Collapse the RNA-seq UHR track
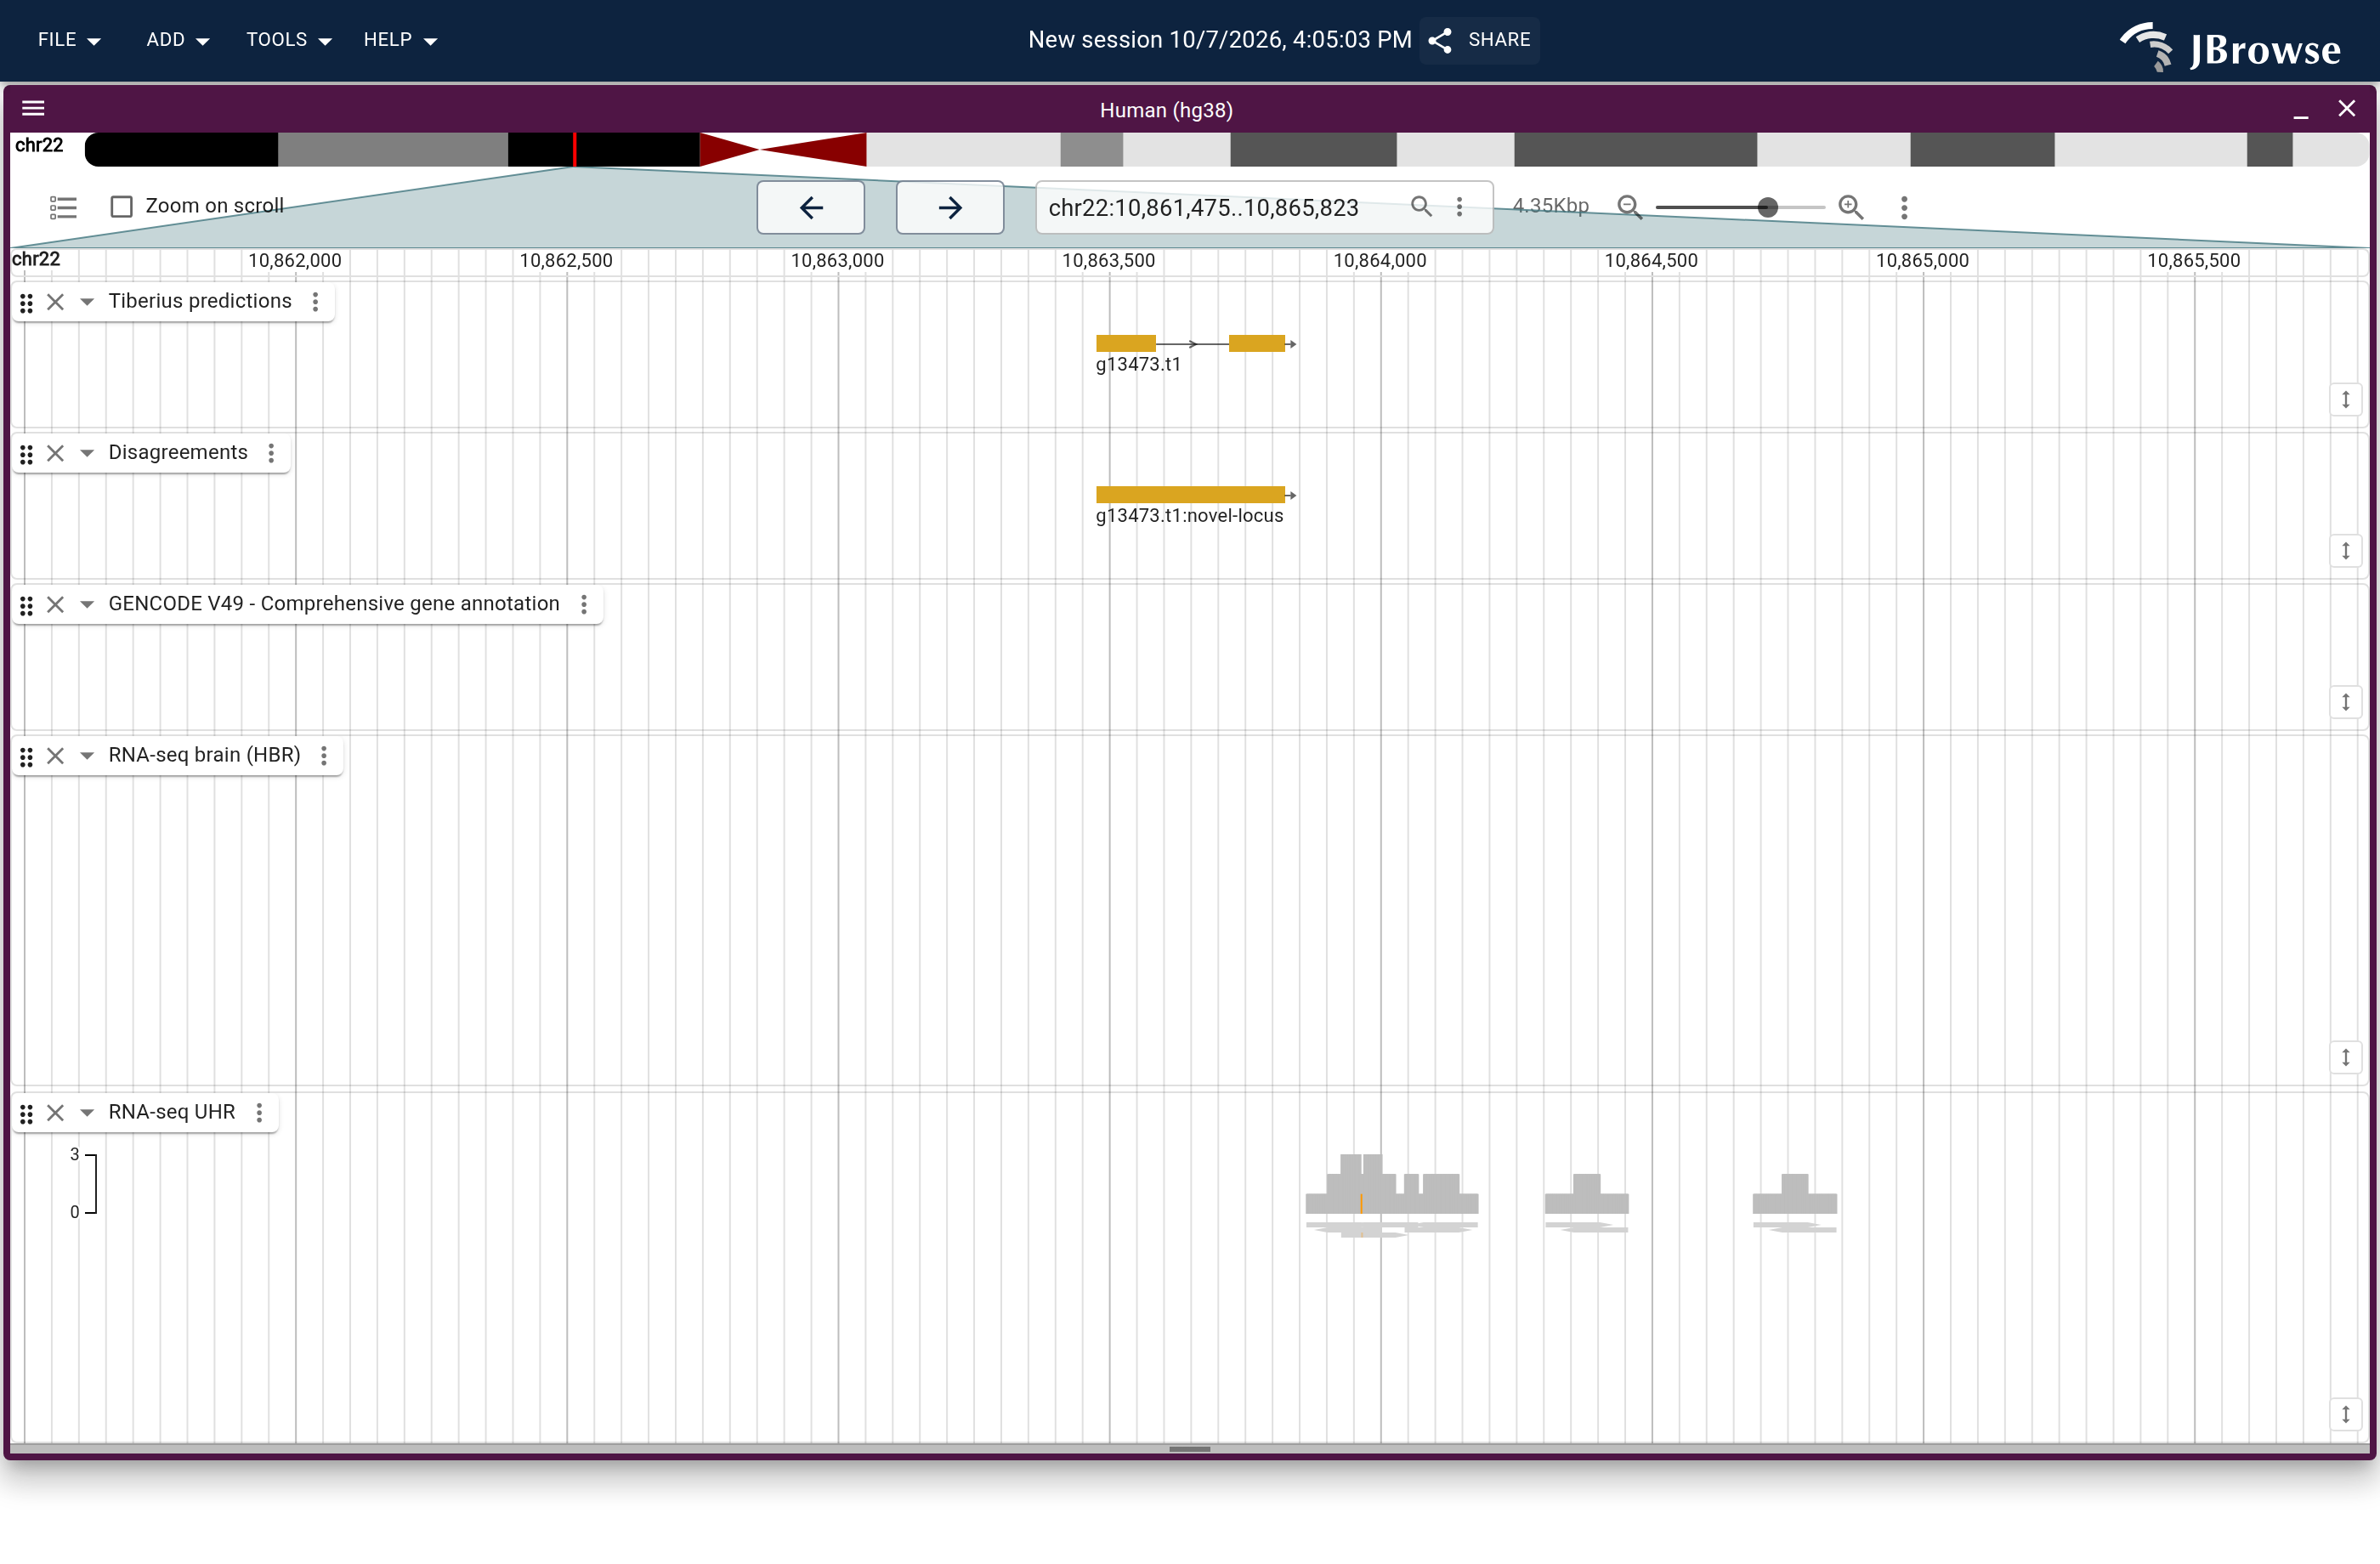Image resolution: width=2380 pixels, height=1564 pixels. (87, 1112)
